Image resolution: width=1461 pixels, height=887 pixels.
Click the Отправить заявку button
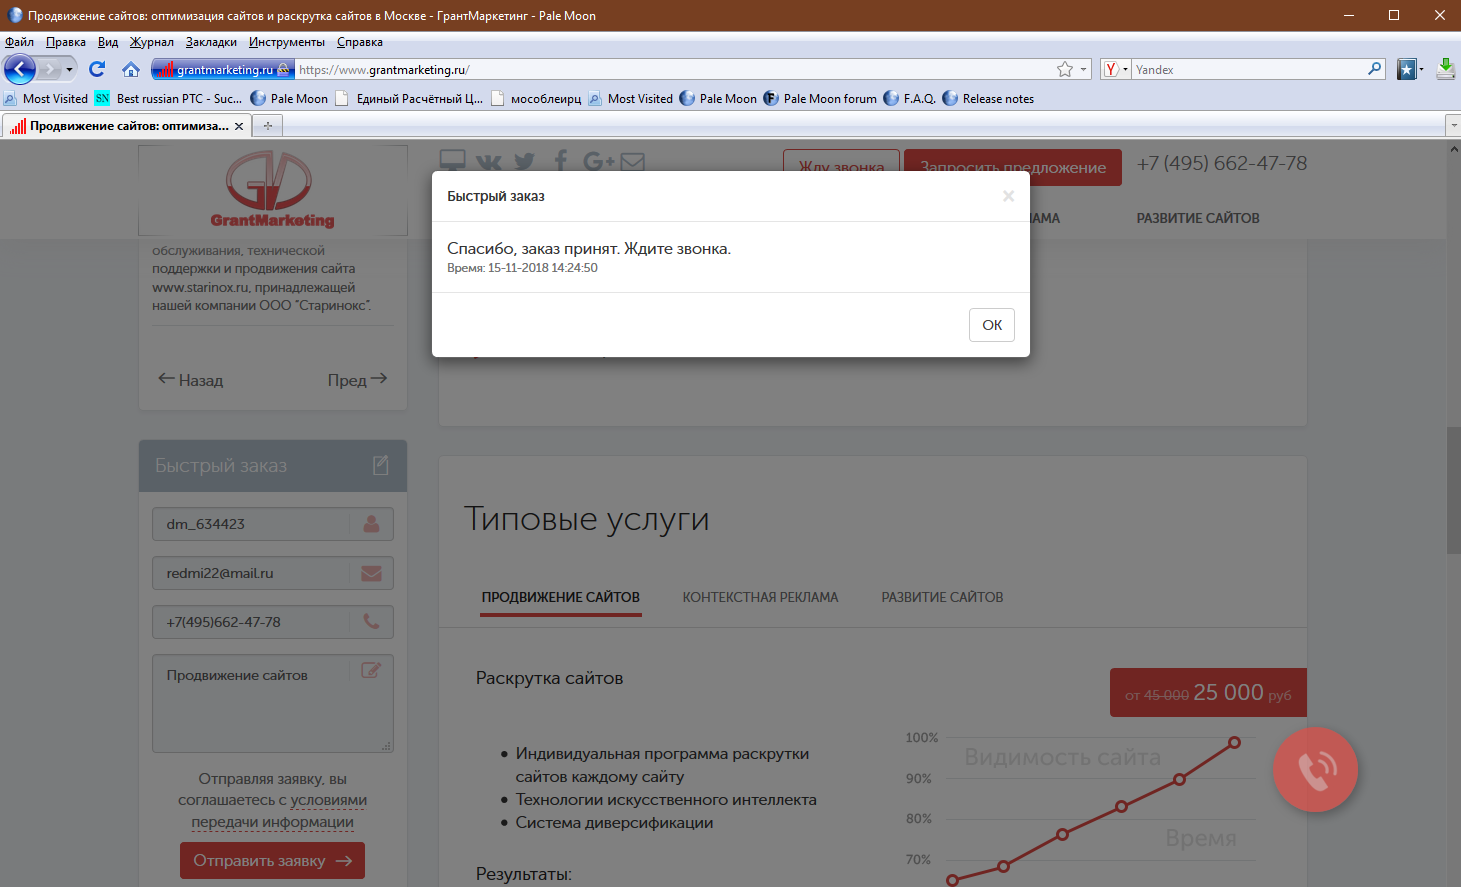[x=272, y=860]
